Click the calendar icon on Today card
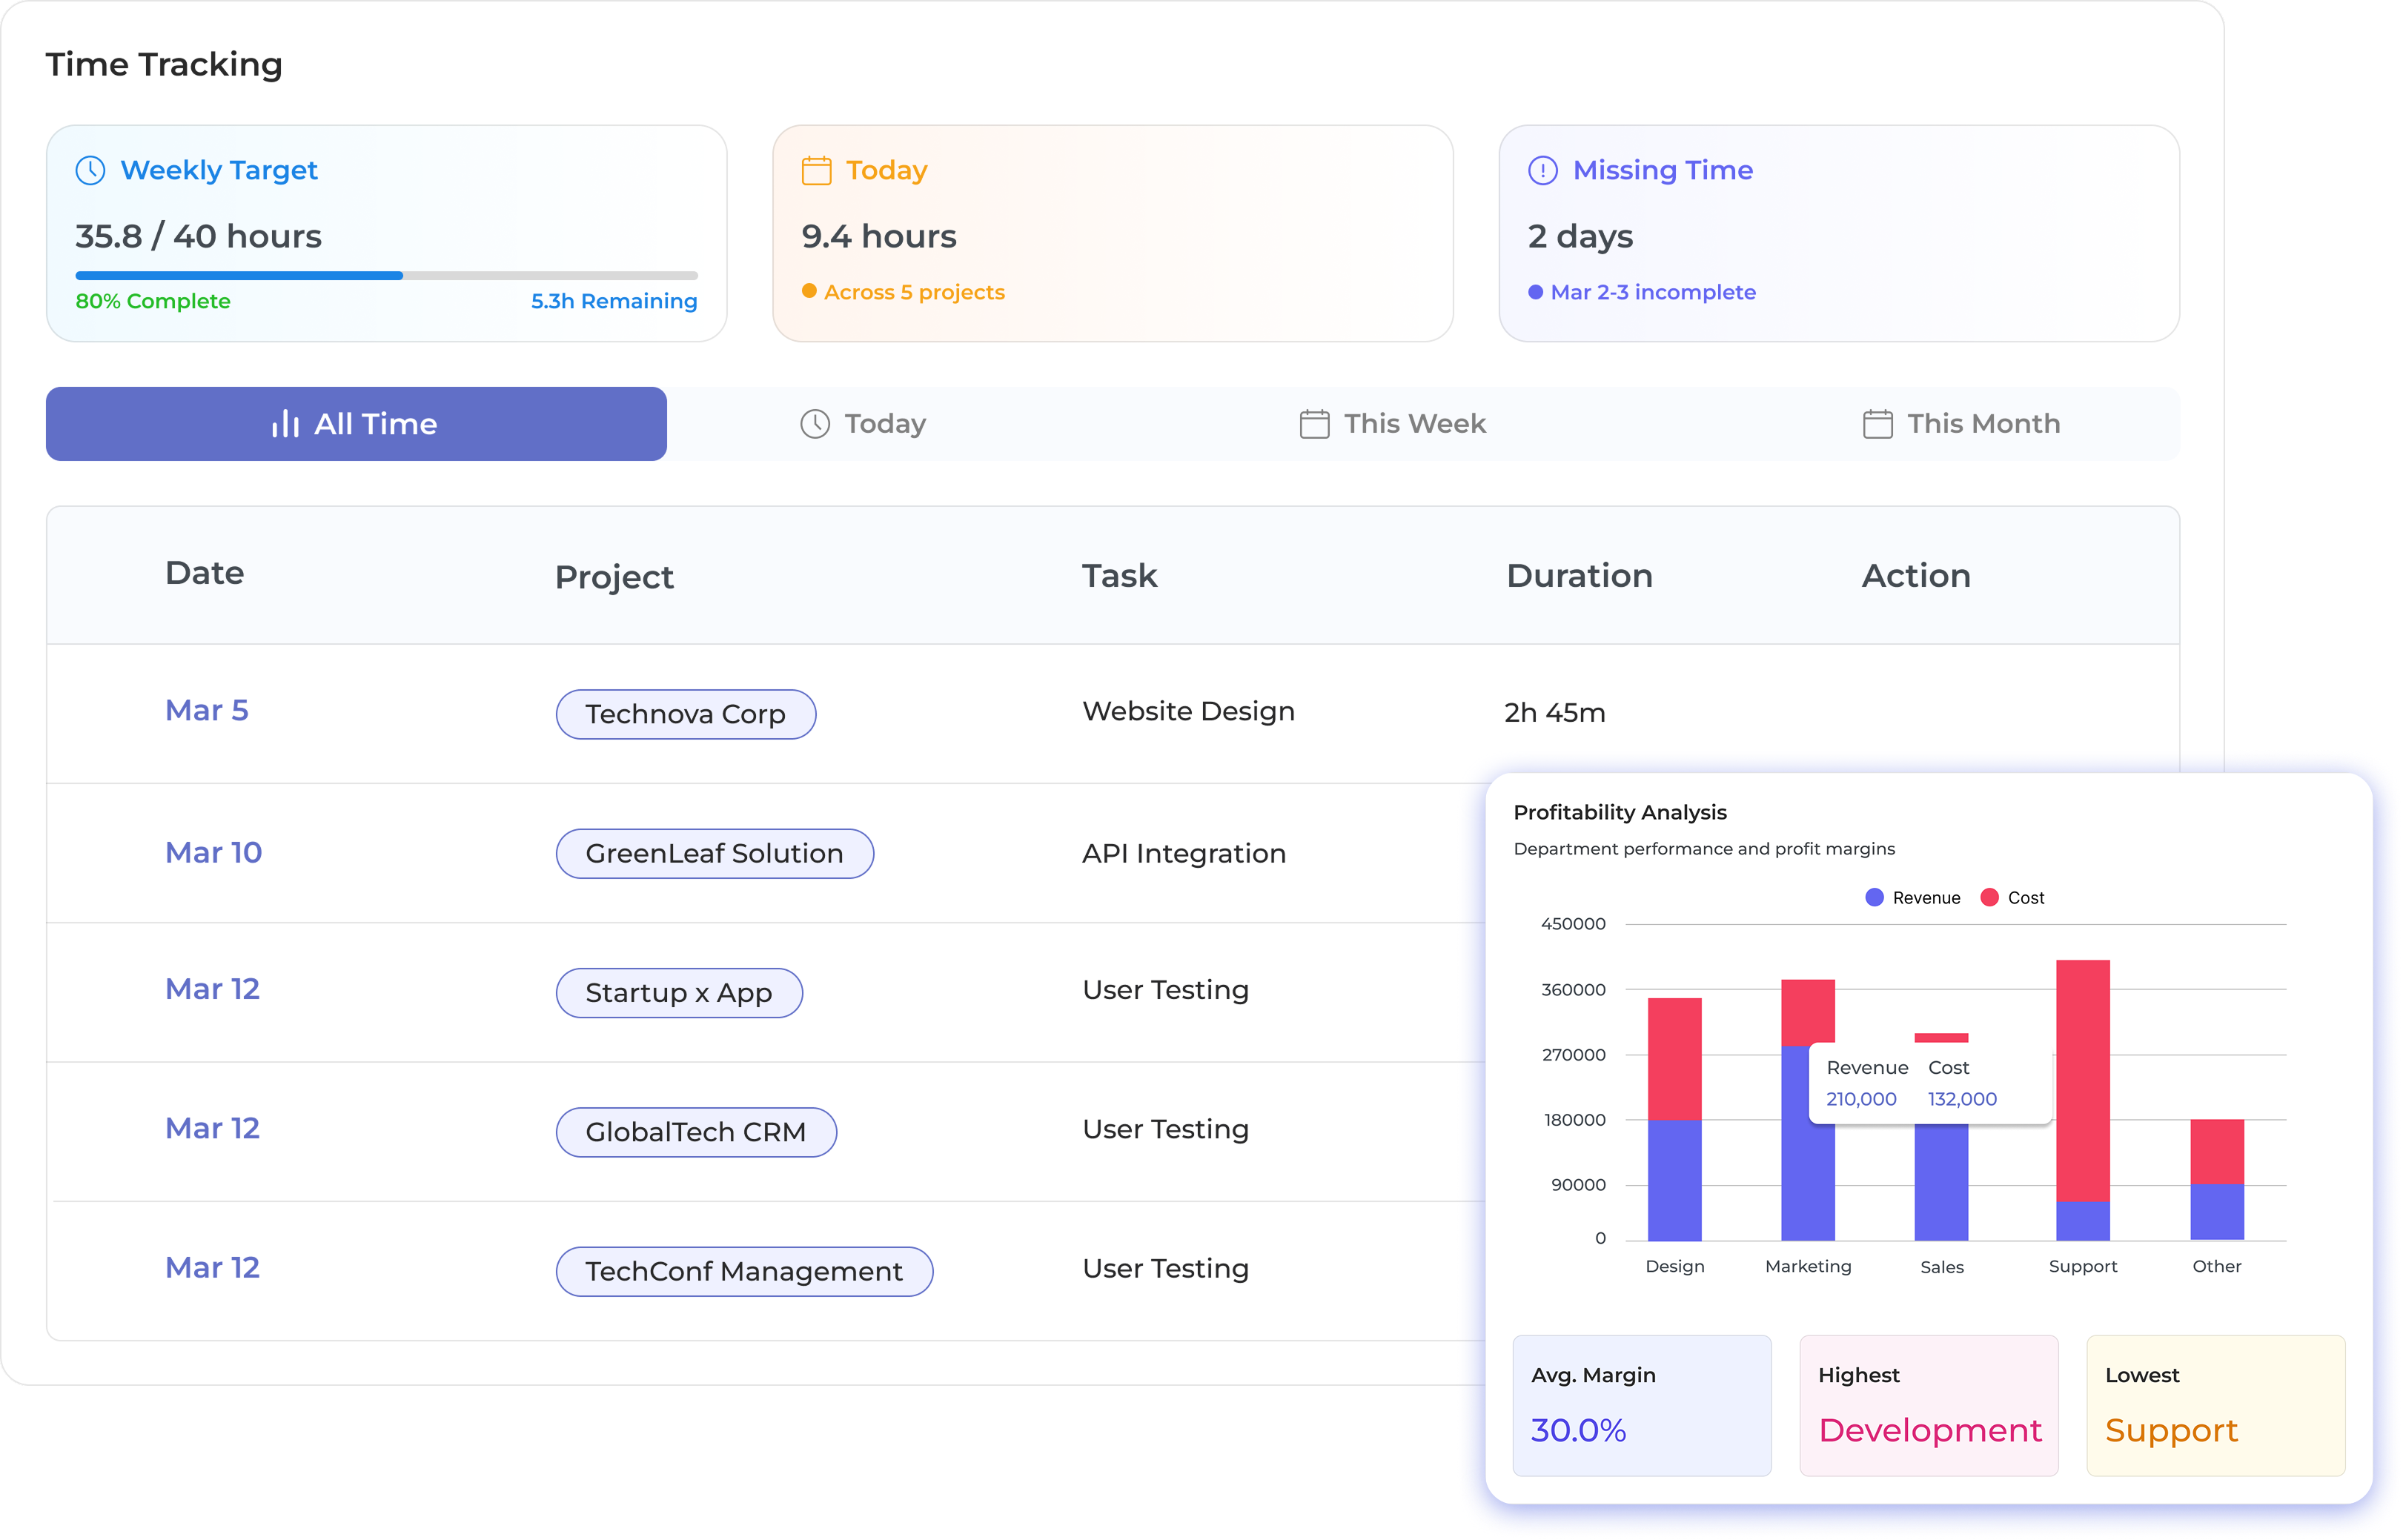The height and width of the screenshot is (1540, 2403). click(x=815, y=170)
